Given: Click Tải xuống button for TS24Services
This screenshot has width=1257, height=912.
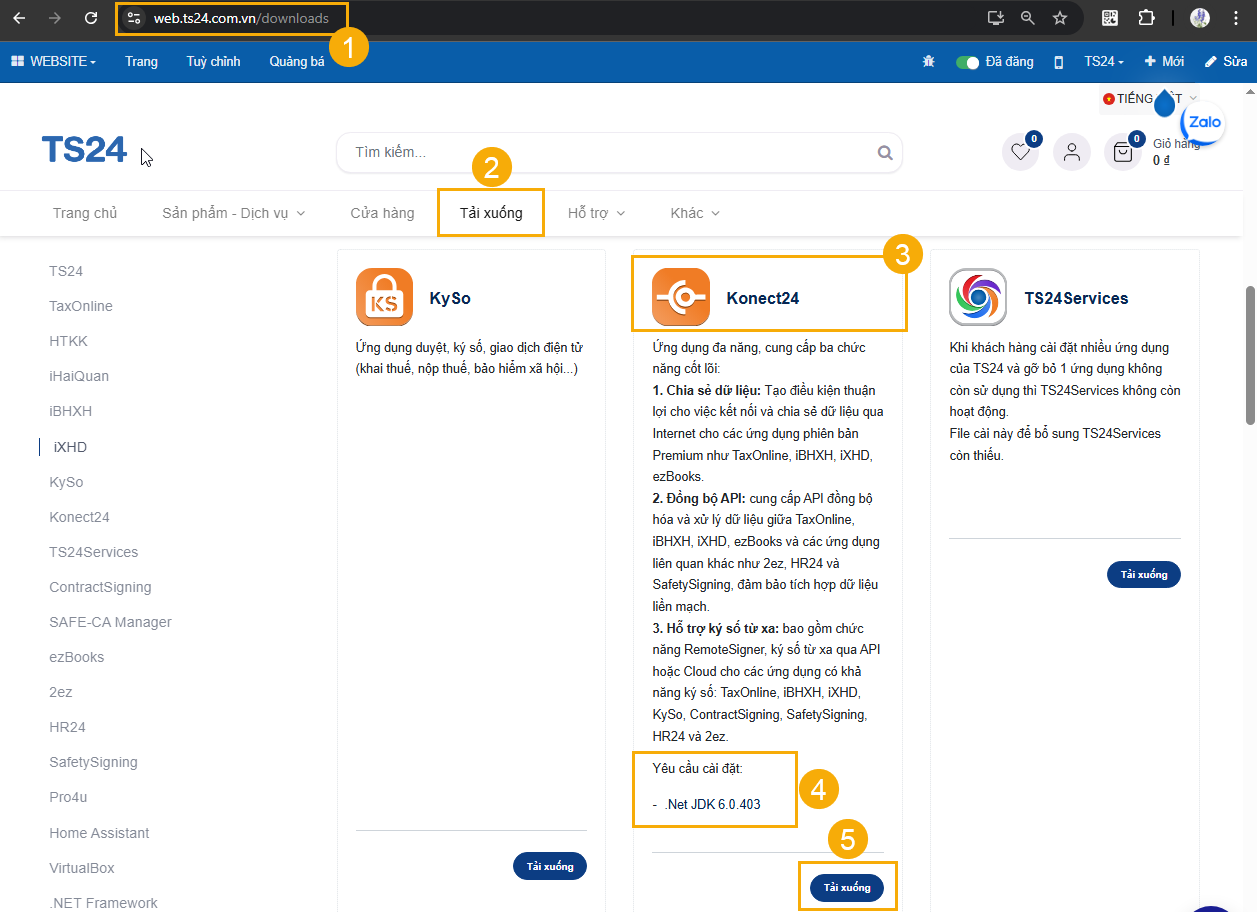Looking at the screenshot, I should tap(1144, 574).
